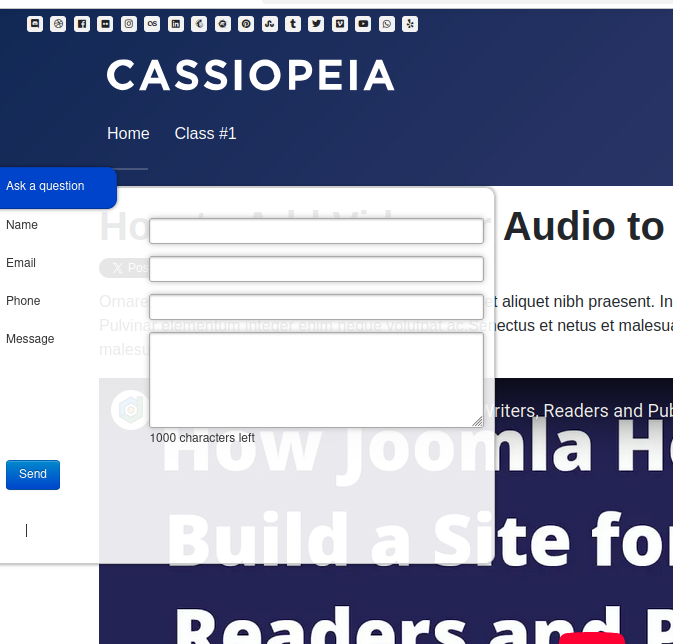Collapse the Ask a question tab
Image resolution: width=673 pixels, height=644 pixels.
point(58,188)
